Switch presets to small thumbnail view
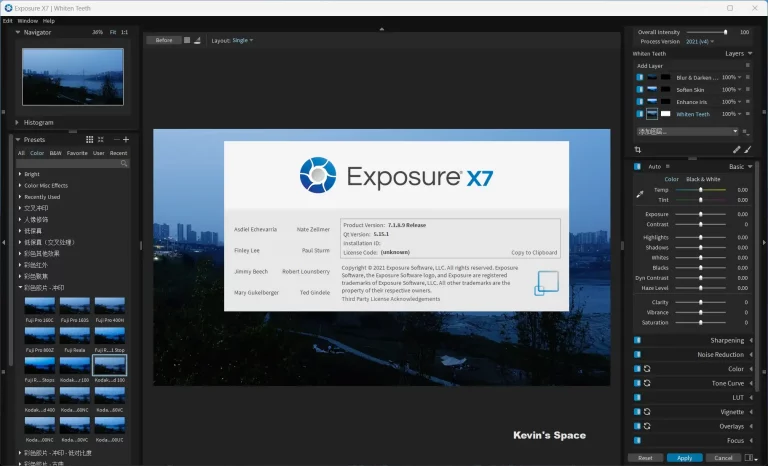The width and height of the screenshot is (768, 466). tap(100, 140)
